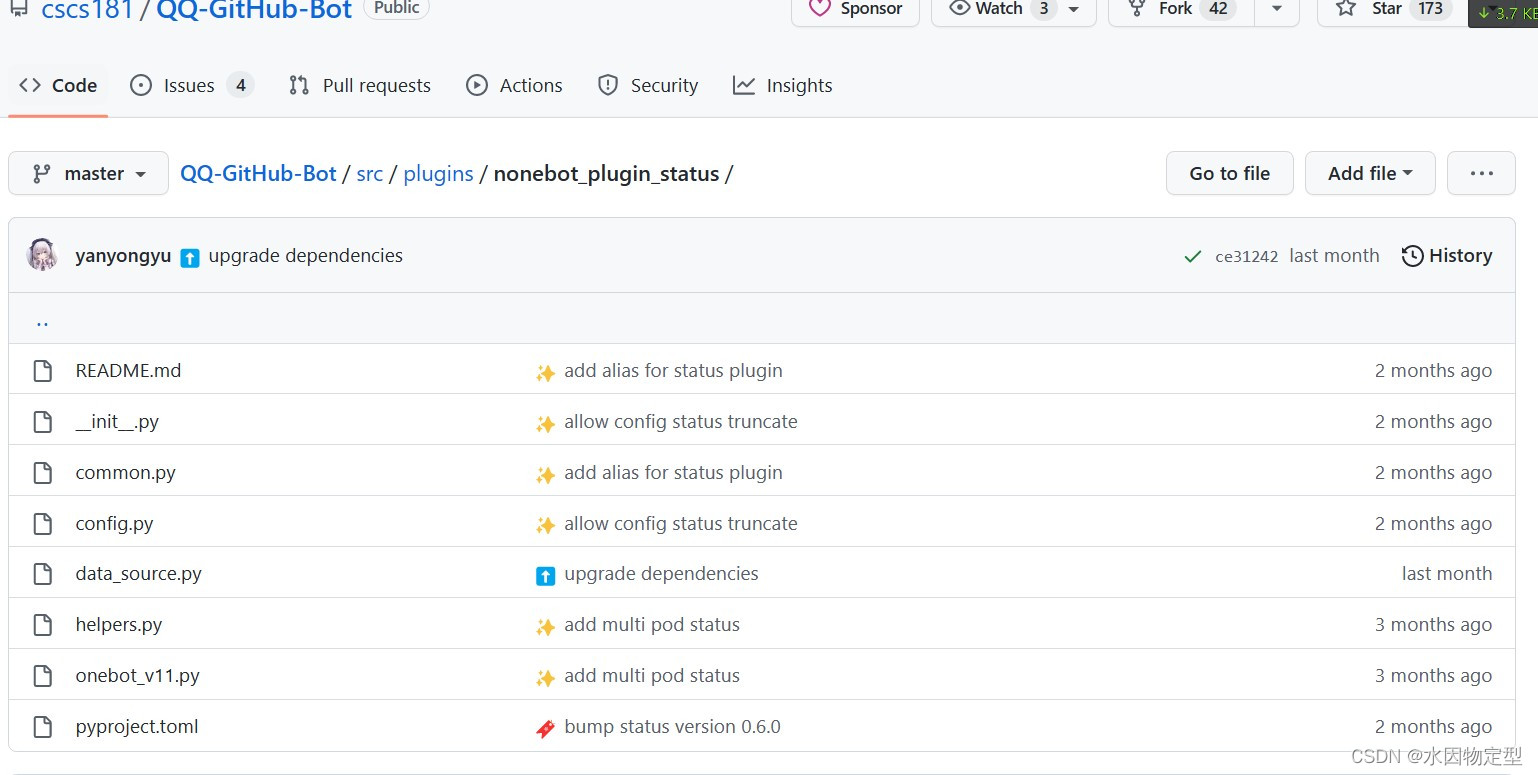This screenshot has height=775, width=1538.
Task: Open the README.md file
Action: tap(128, 371)
